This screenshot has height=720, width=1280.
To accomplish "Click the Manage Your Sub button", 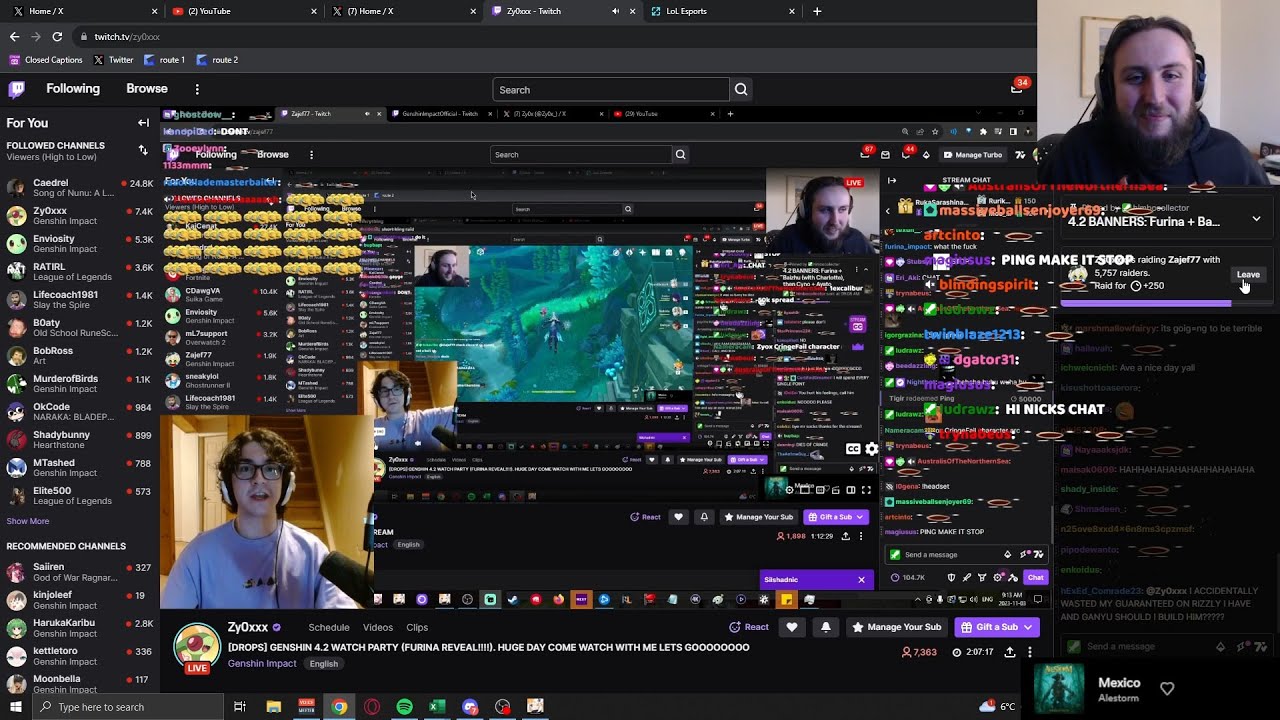I will click(x=896, y=627).
